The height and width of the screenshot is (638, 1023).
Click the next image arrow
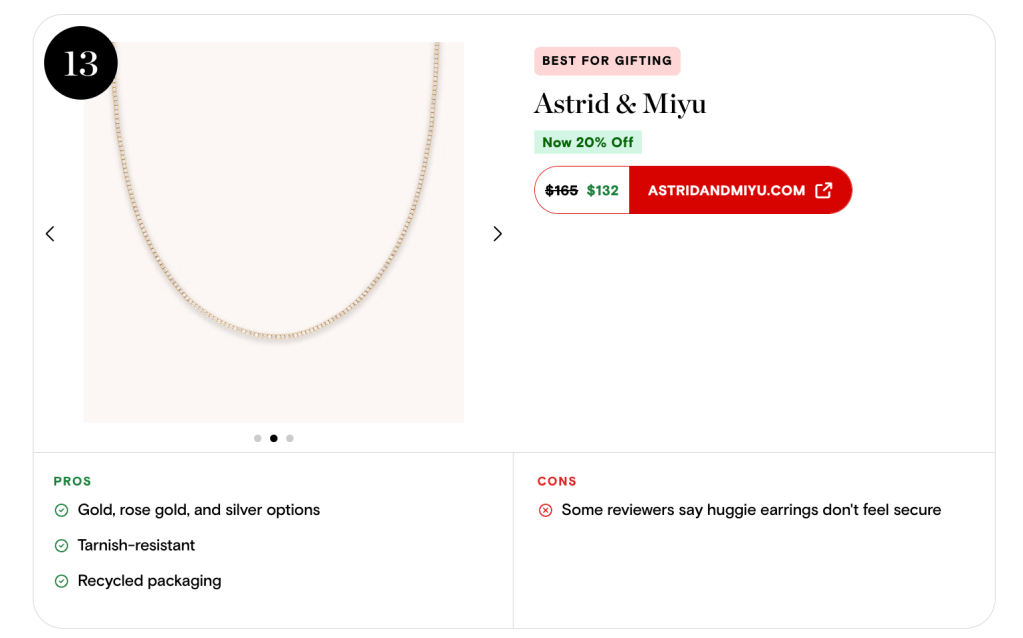pos(497,234)
